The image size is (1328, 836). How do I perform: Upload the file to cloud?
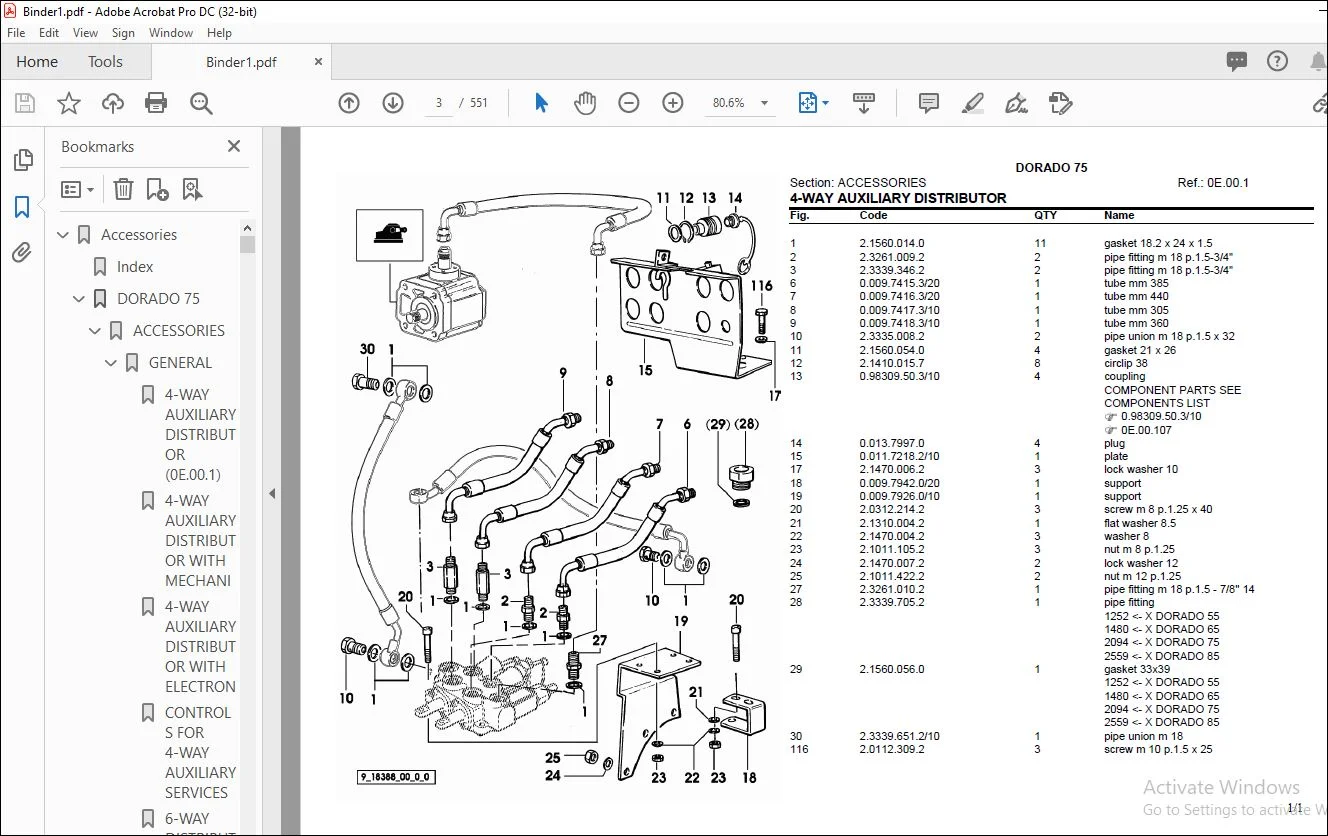[x=113, y=103]
